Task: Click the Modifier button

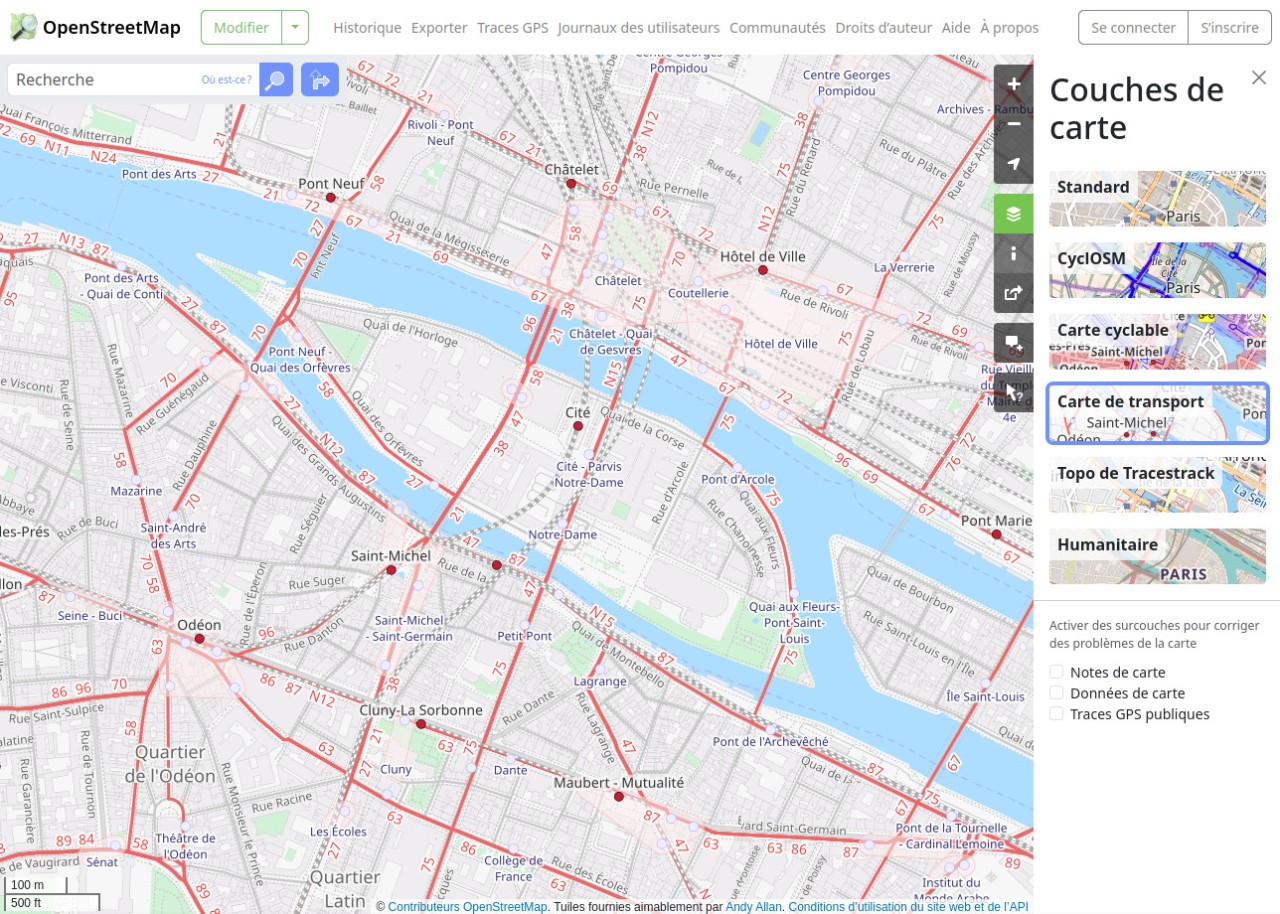Action: [241, 28]
